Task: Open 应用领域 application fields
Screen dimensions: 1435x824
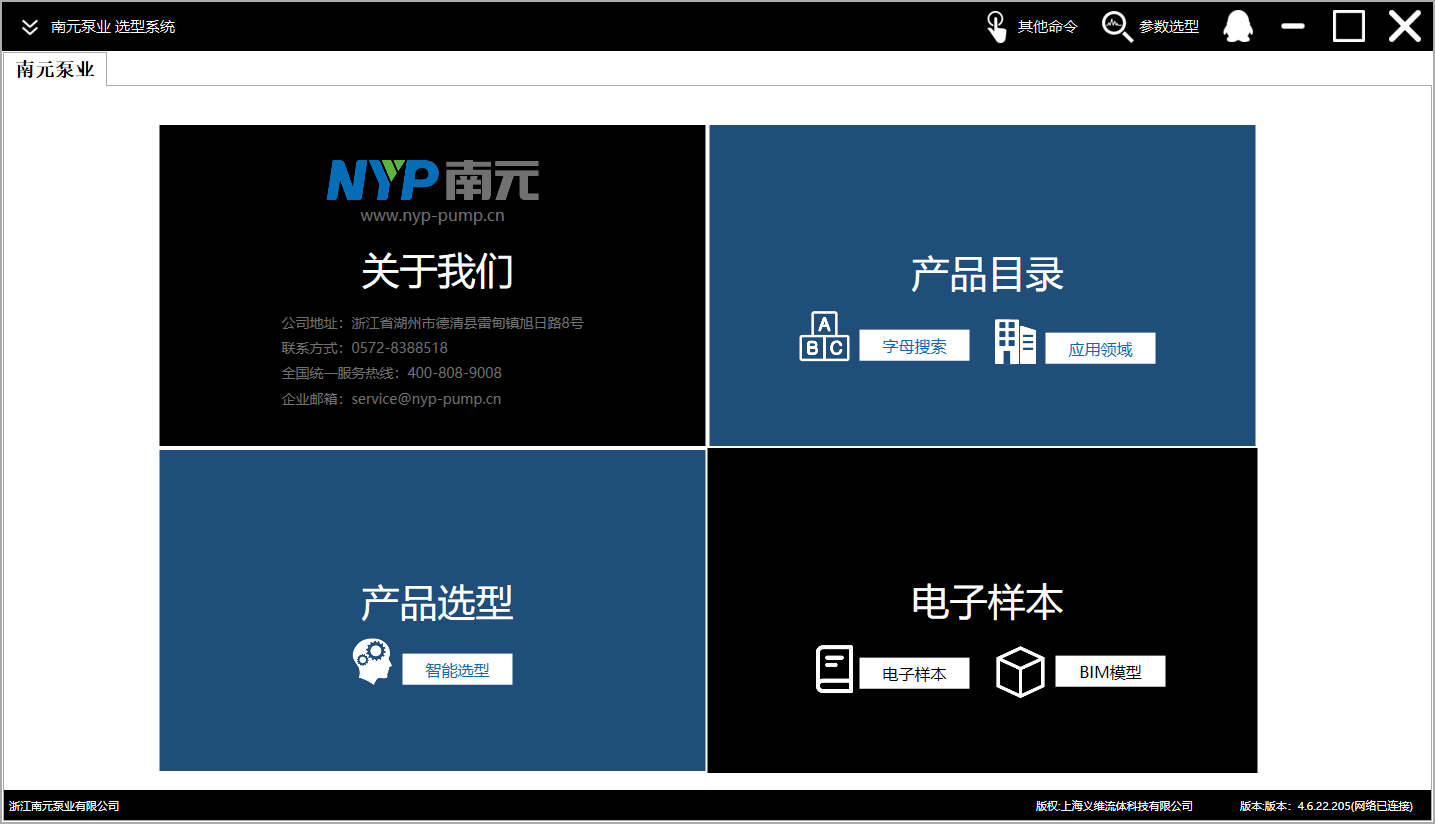Action: click(x=1100, y=348)
